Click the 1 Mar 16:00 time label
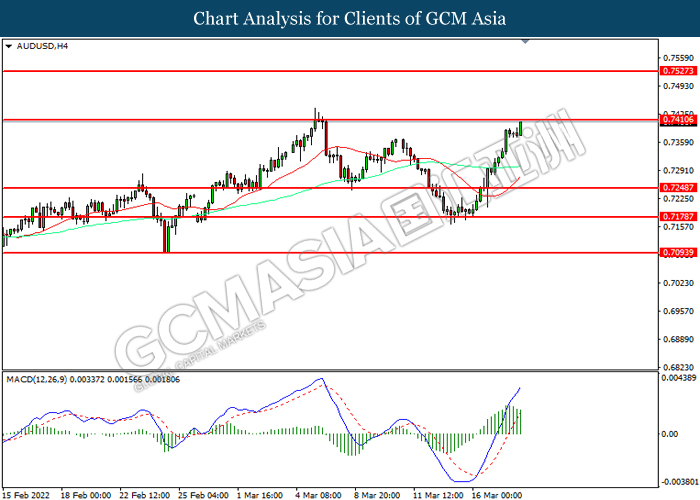The height and width of the screenshot is (500, 700). click(260, 495)
